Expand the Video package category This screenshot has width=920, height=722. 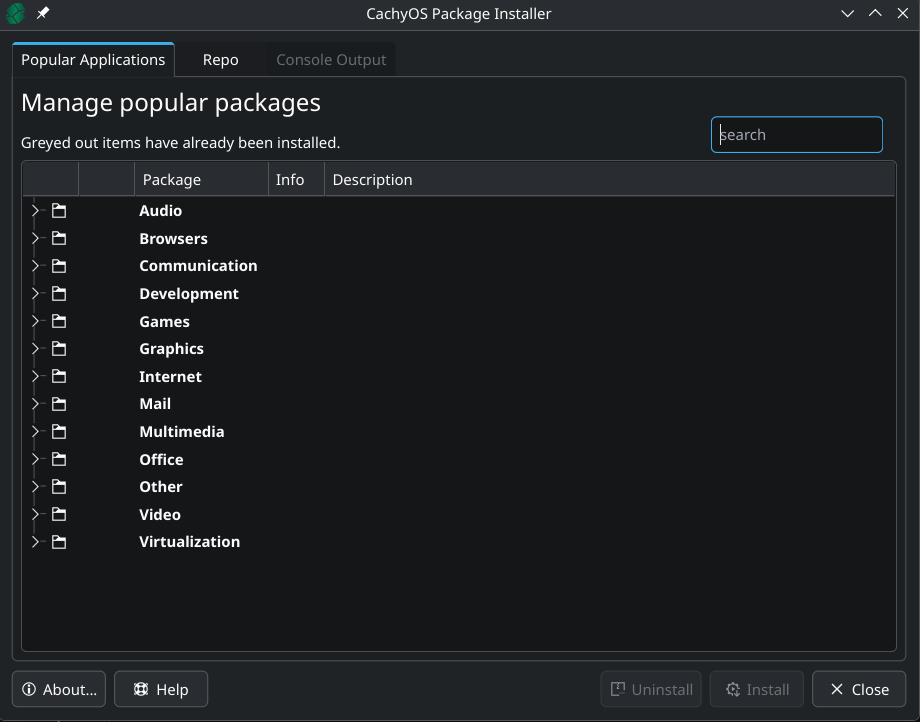click(35, 514)
